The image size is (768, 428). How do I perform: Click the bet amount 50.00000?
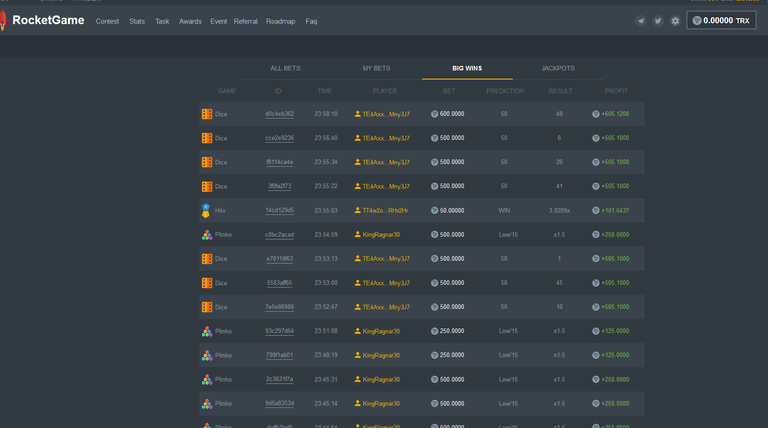(x=452, y=211)
